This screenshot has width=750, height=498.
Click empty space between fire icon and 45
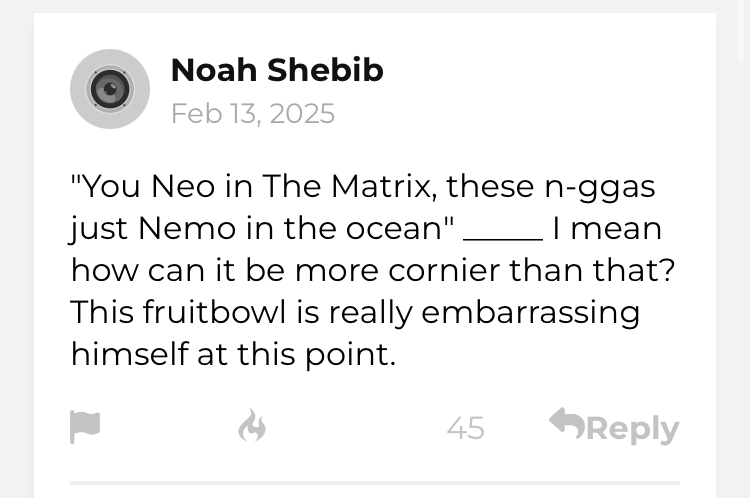(x=355, y=428)
